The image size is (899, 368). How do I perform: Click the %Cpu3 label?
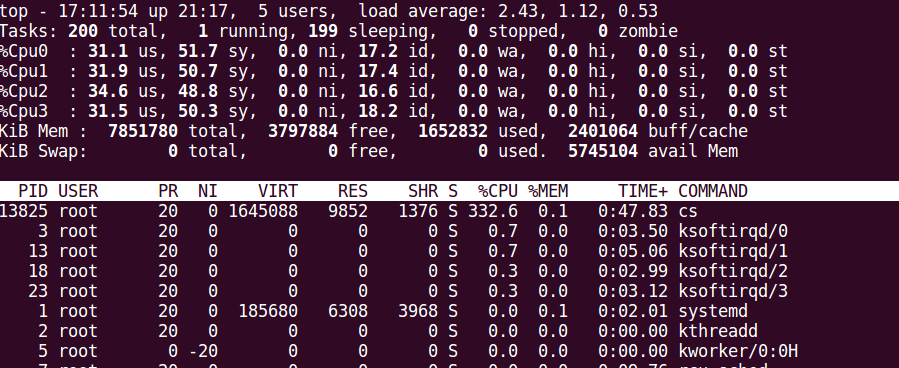(x=24, y=111)
